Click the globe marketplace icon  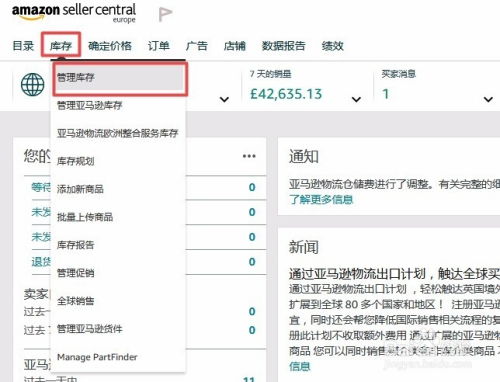32,85
